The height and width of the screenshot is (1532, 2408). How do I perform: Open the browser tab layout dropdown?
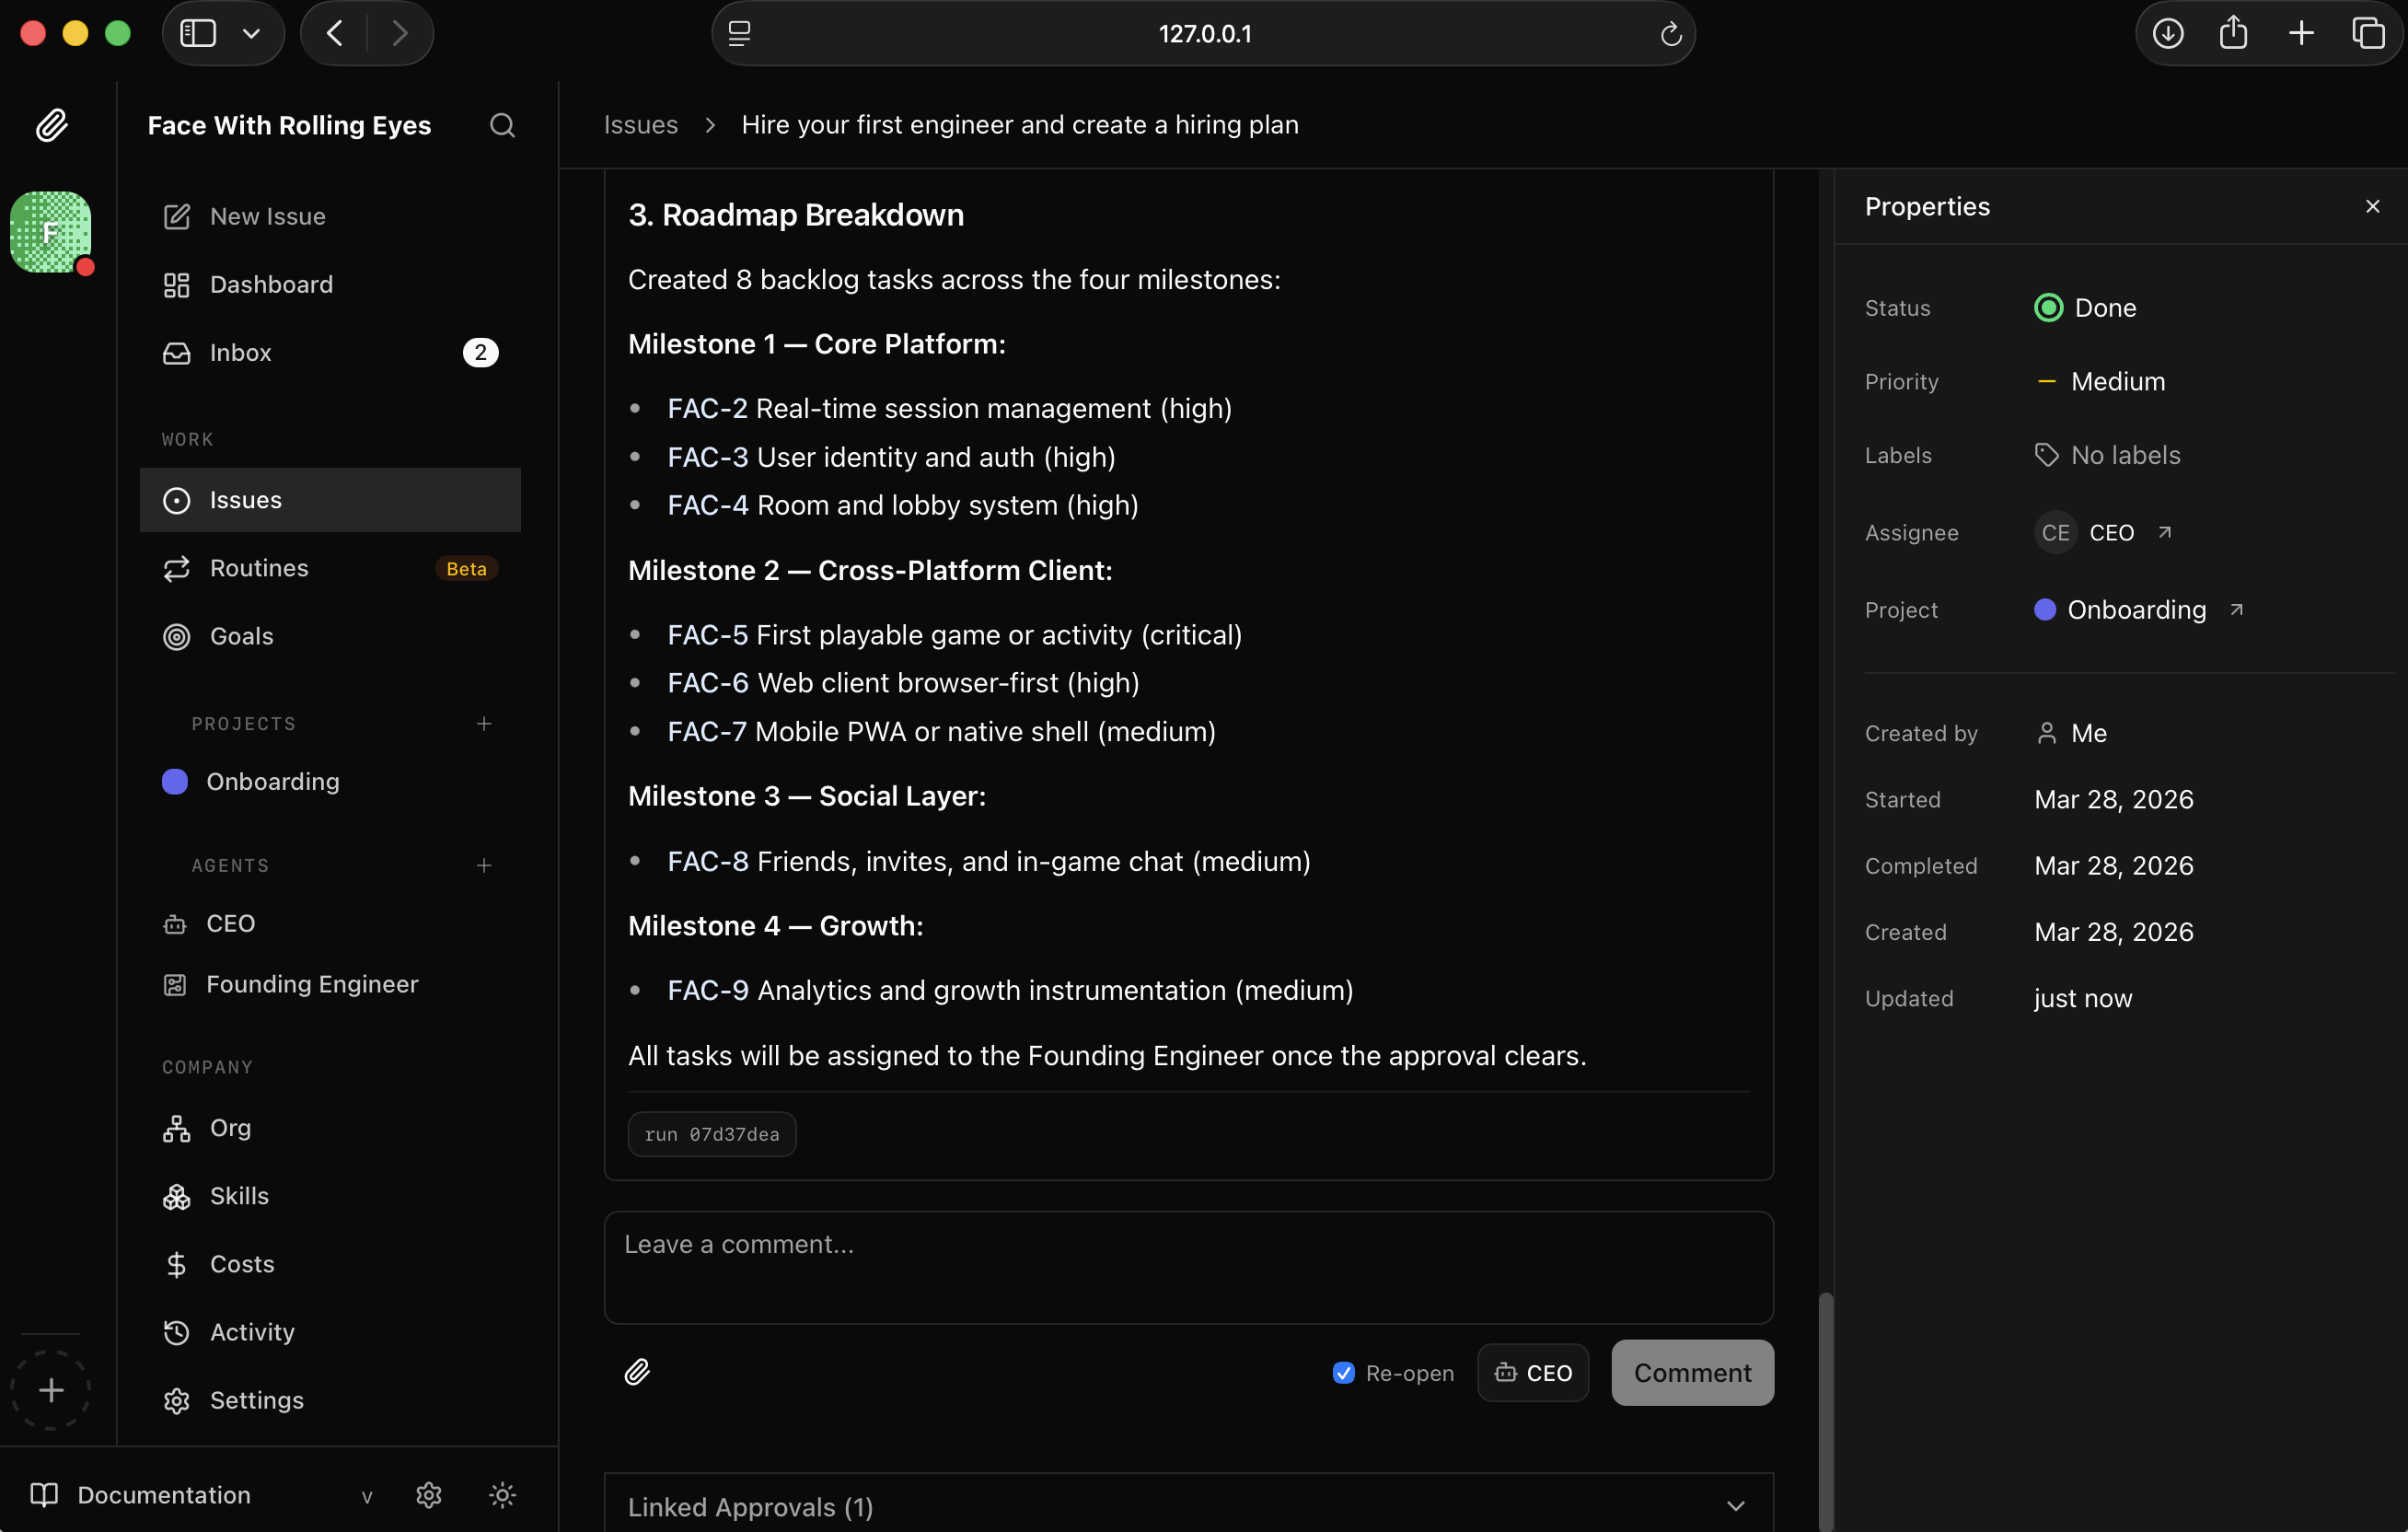click(x=252, y=32)
